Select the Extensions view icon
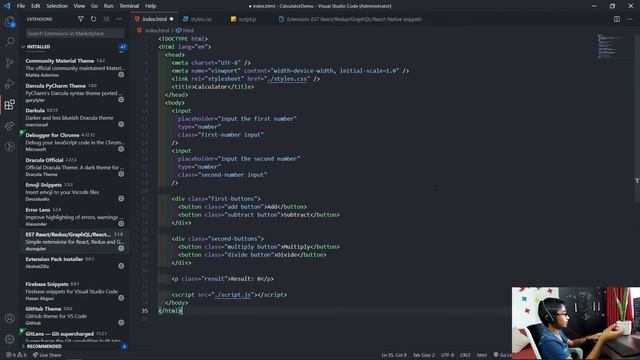Viewport: 640px width, 360px height. pyautogui.click(x=9, y=104)
